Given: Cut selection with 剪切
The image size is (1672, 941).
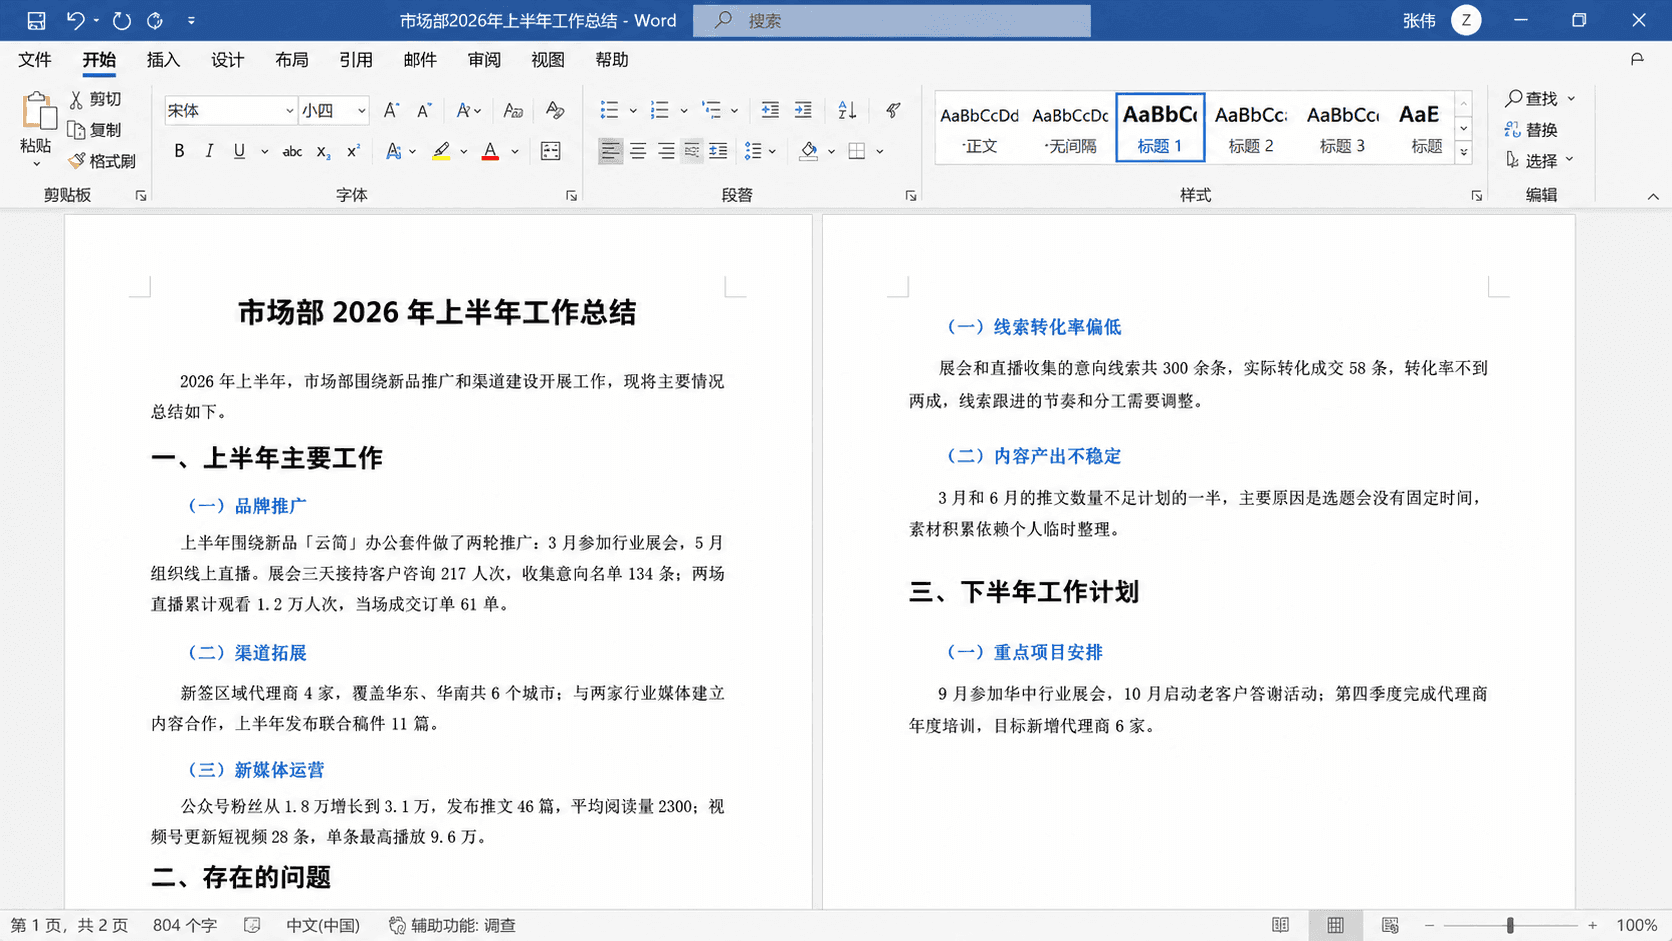Looking at the screenshot, I should (x=95, y=99).
